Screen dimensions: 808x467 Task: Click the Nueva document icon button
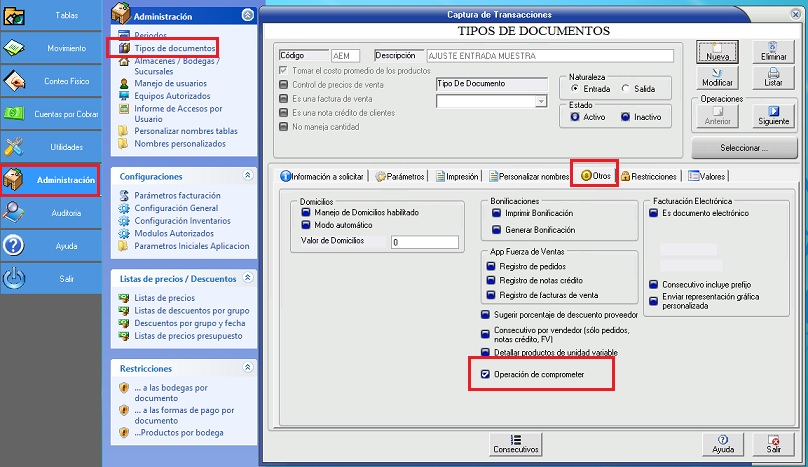click(717, 52)
